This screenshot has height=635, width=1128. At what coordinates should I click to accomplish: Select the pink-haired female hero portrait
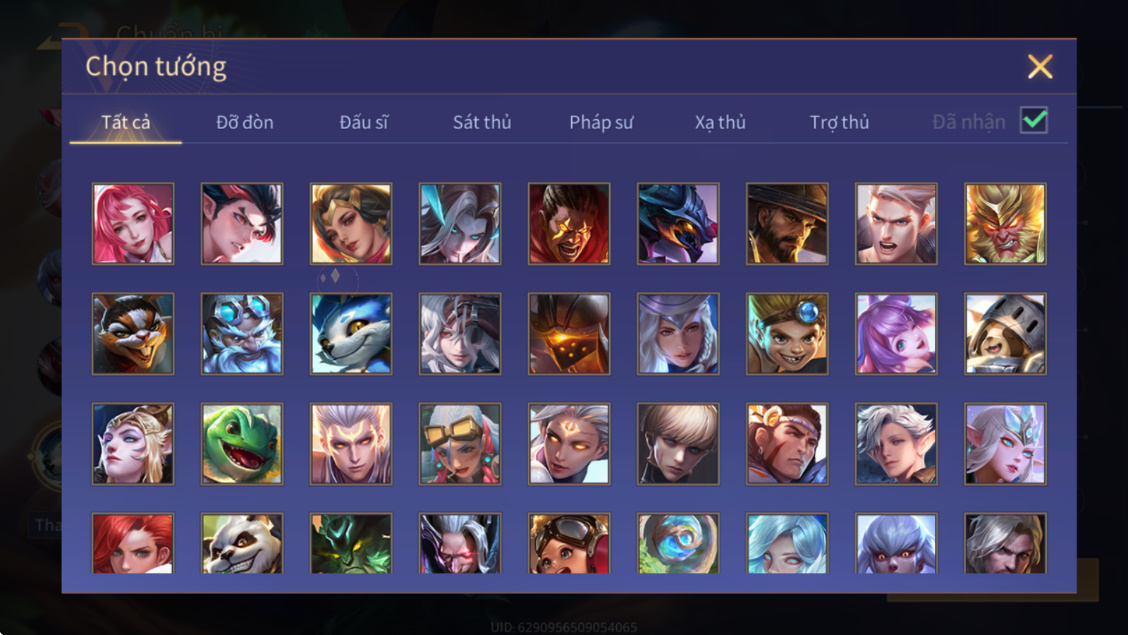(133, 224)
